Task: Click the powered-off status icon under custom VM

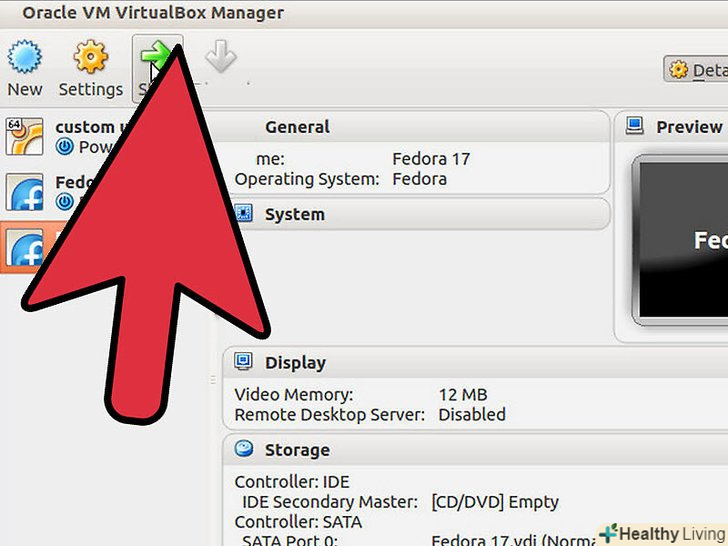Action: 65,147
